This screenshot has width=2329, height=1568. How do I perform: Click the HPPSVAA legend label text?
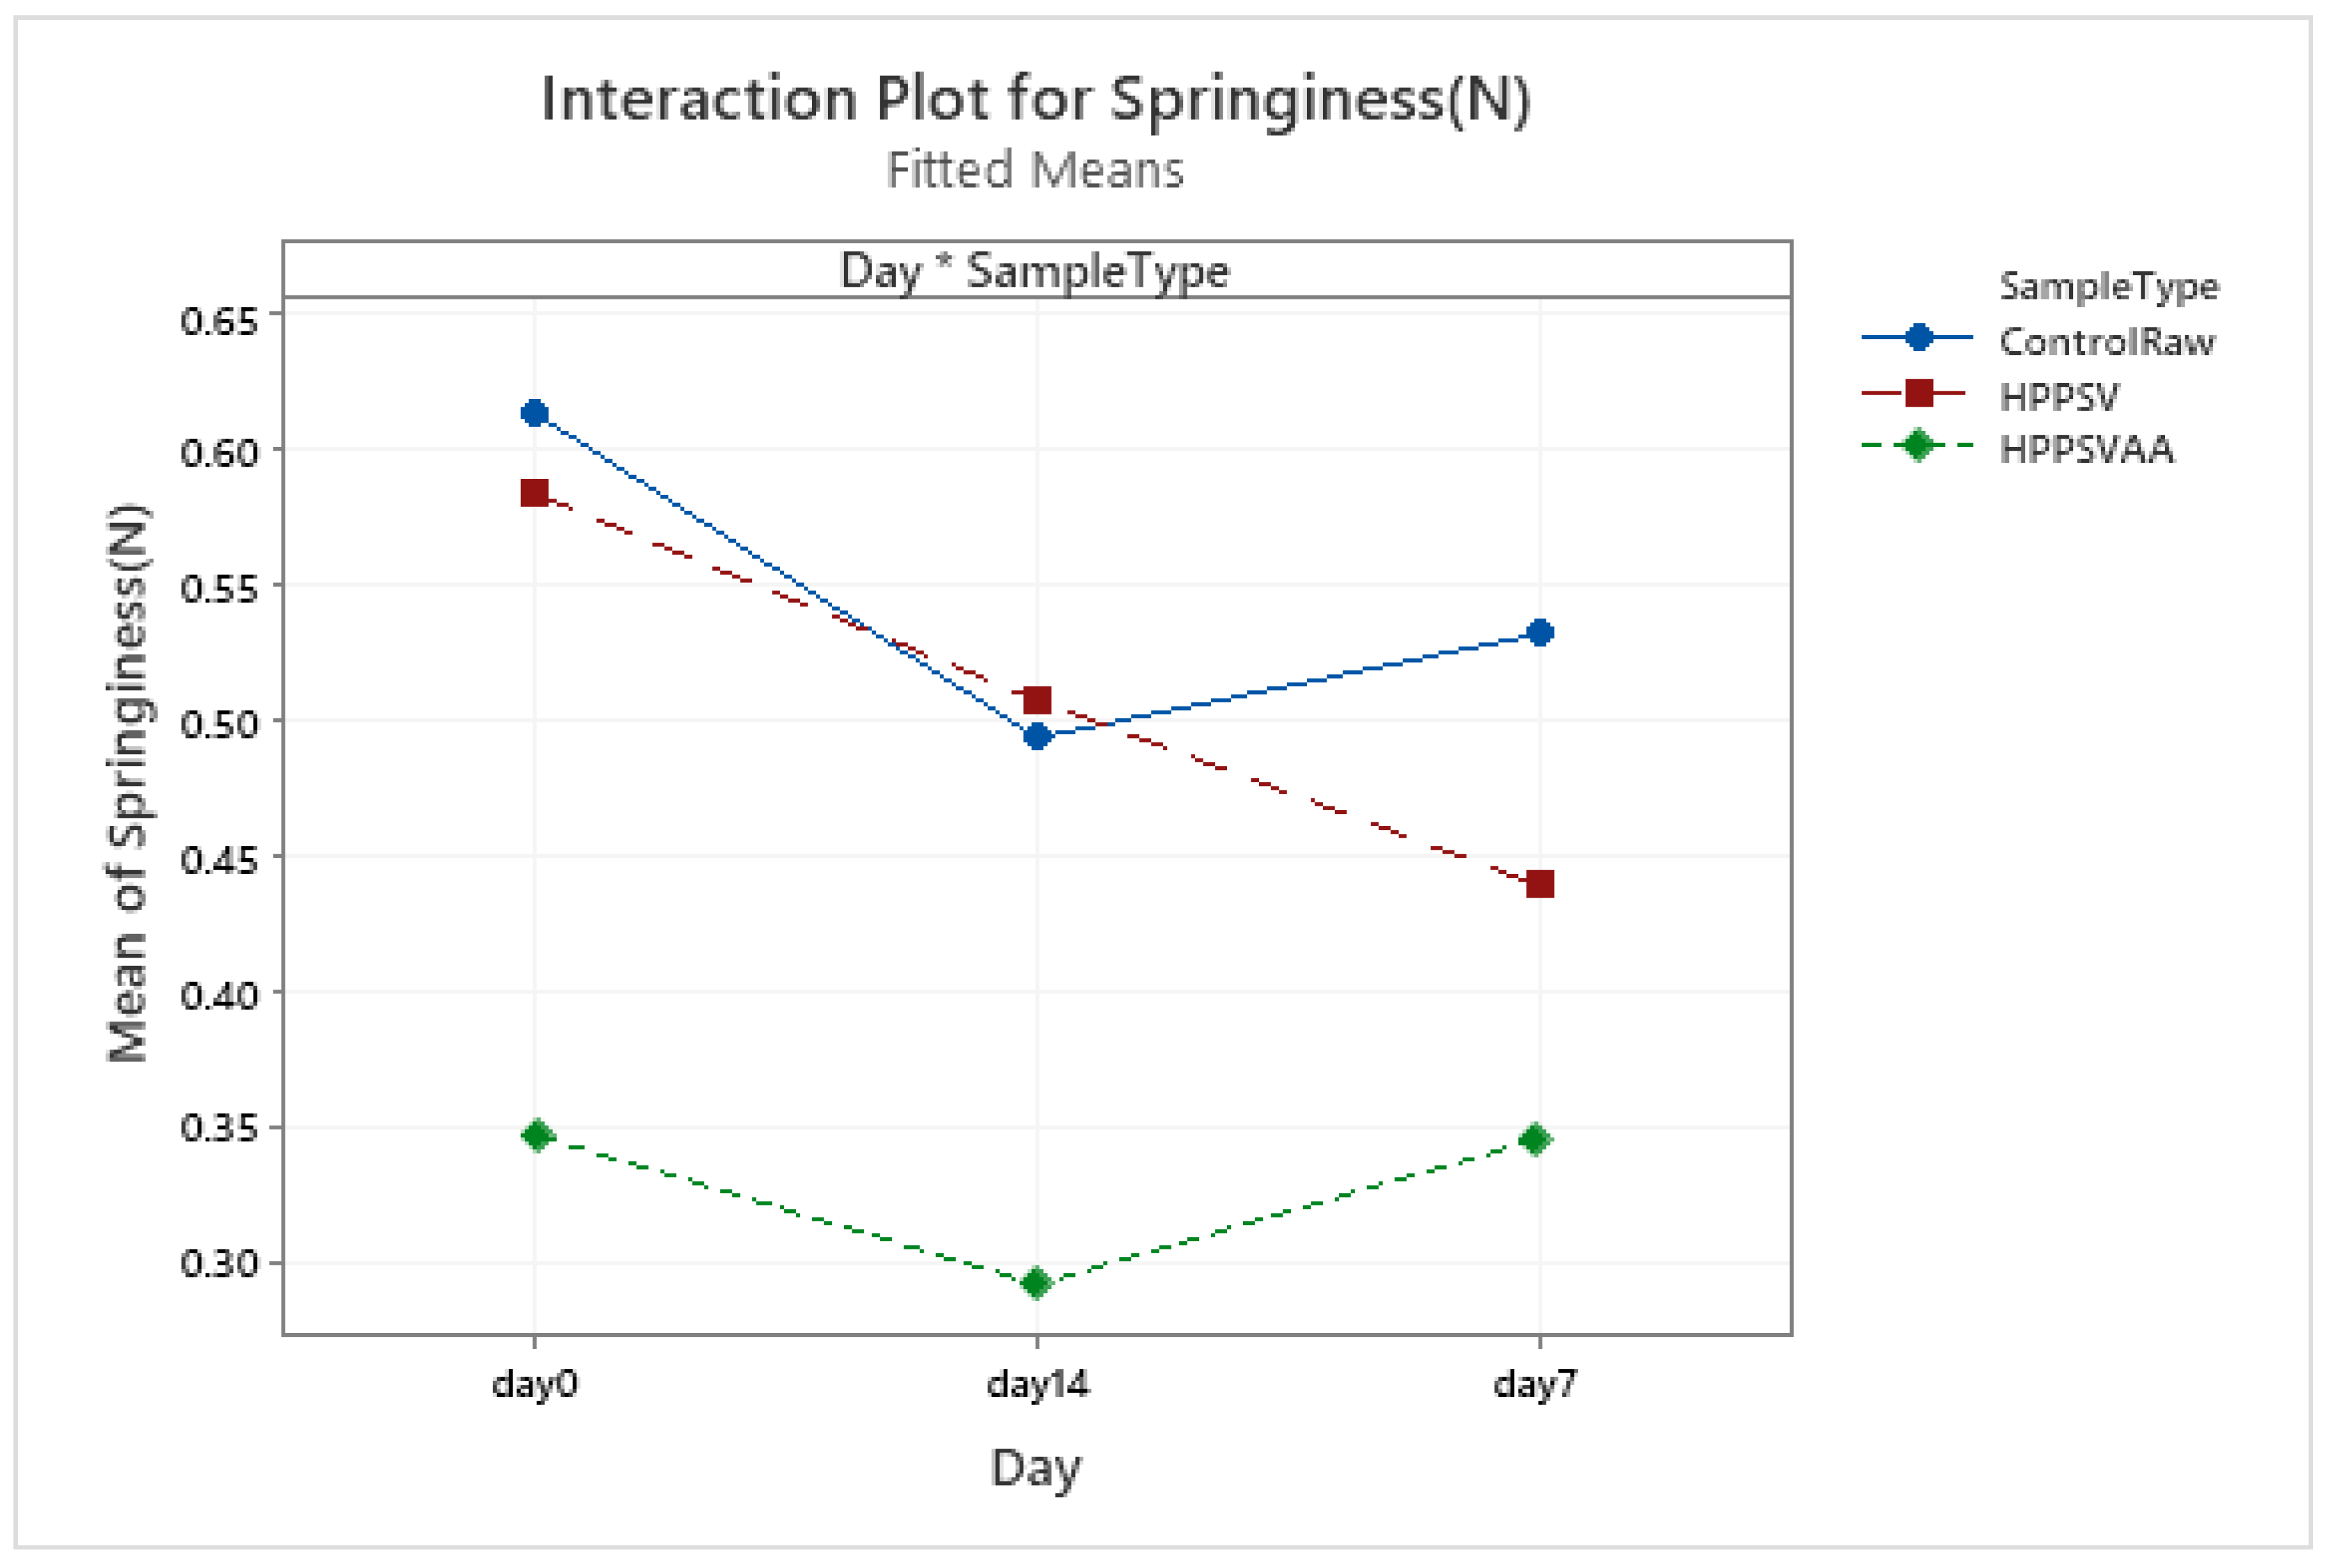tap(2086, 449)
